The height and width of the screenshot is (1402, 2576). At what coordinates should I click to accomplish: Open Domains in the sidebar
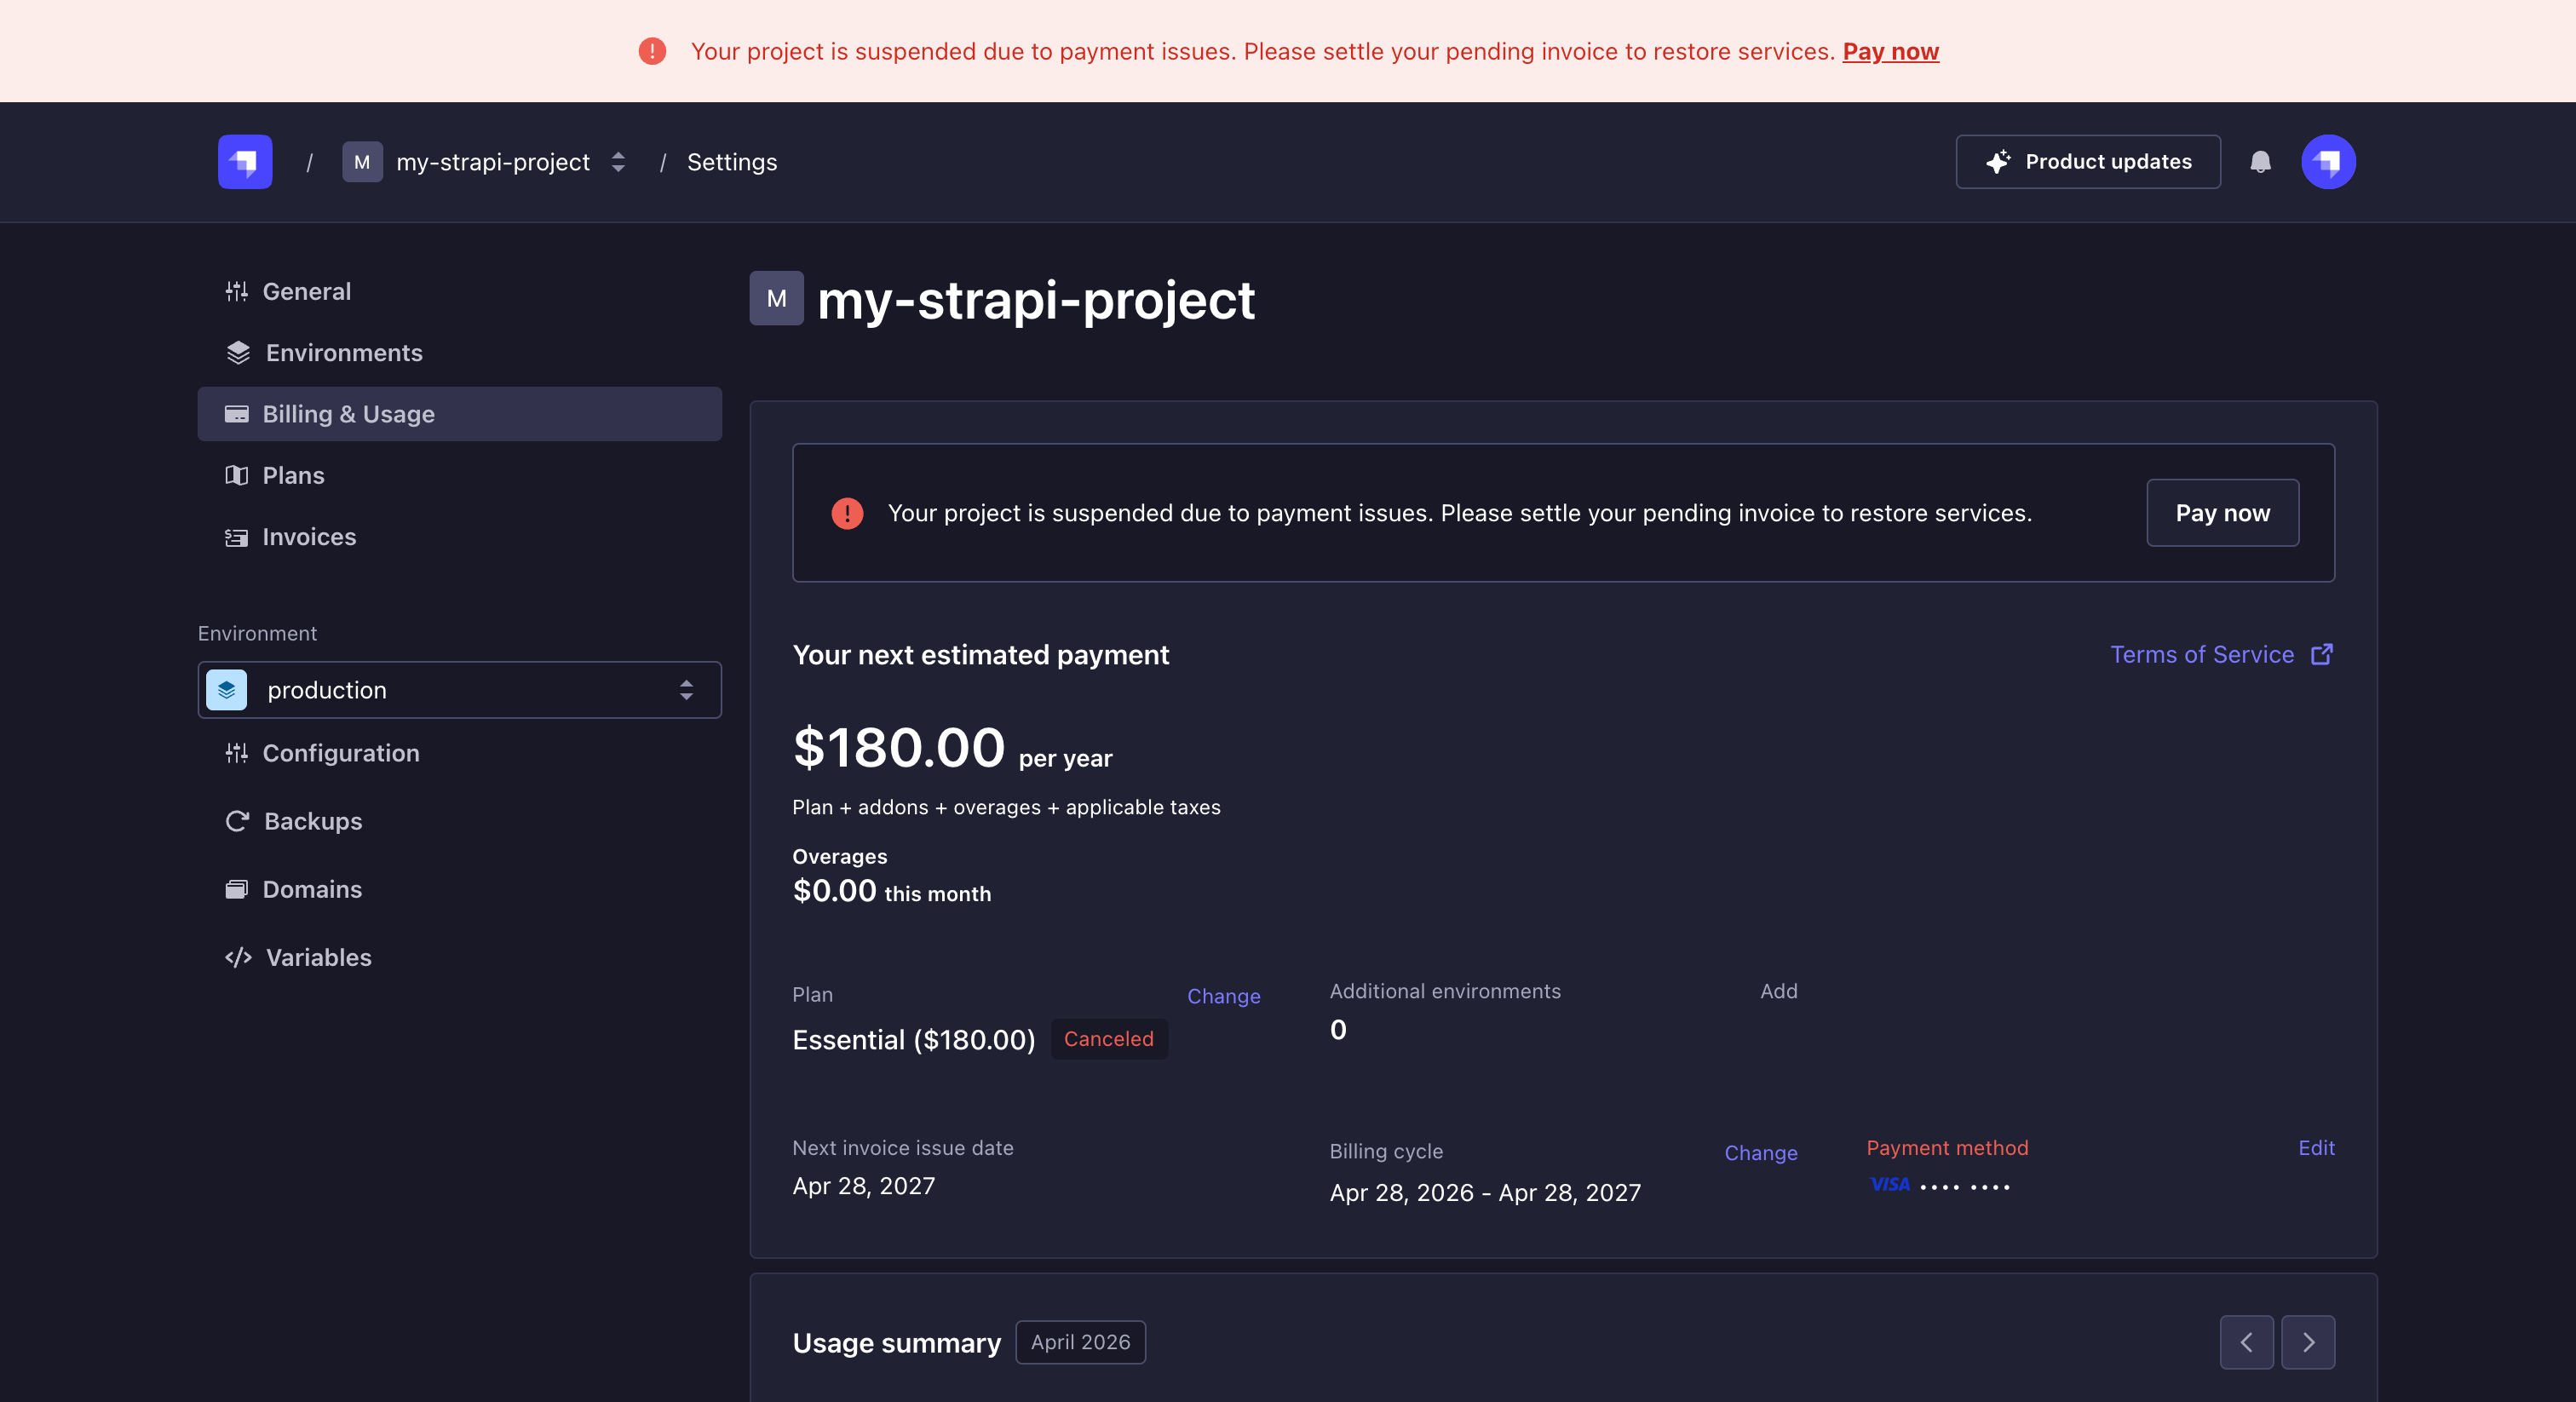(x=312, y=889)
